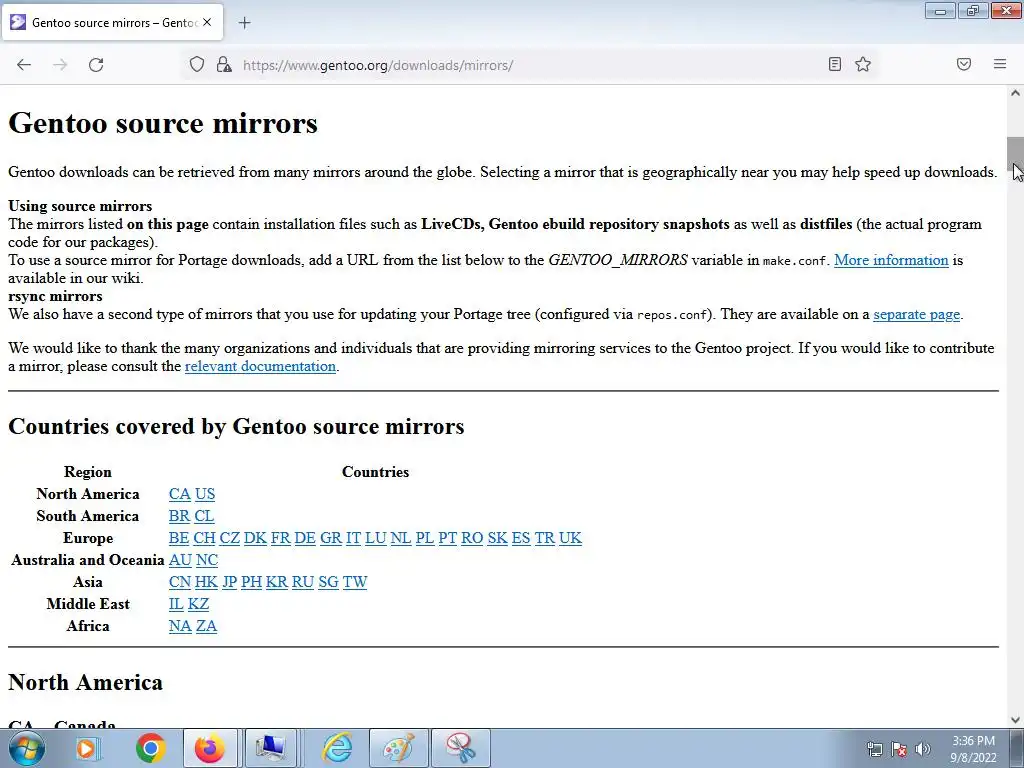The width and height of the screenshot is (1024, 768).
Task: Bookmark this page with the star
Action: pyautogui.click(x=863, y=64)
